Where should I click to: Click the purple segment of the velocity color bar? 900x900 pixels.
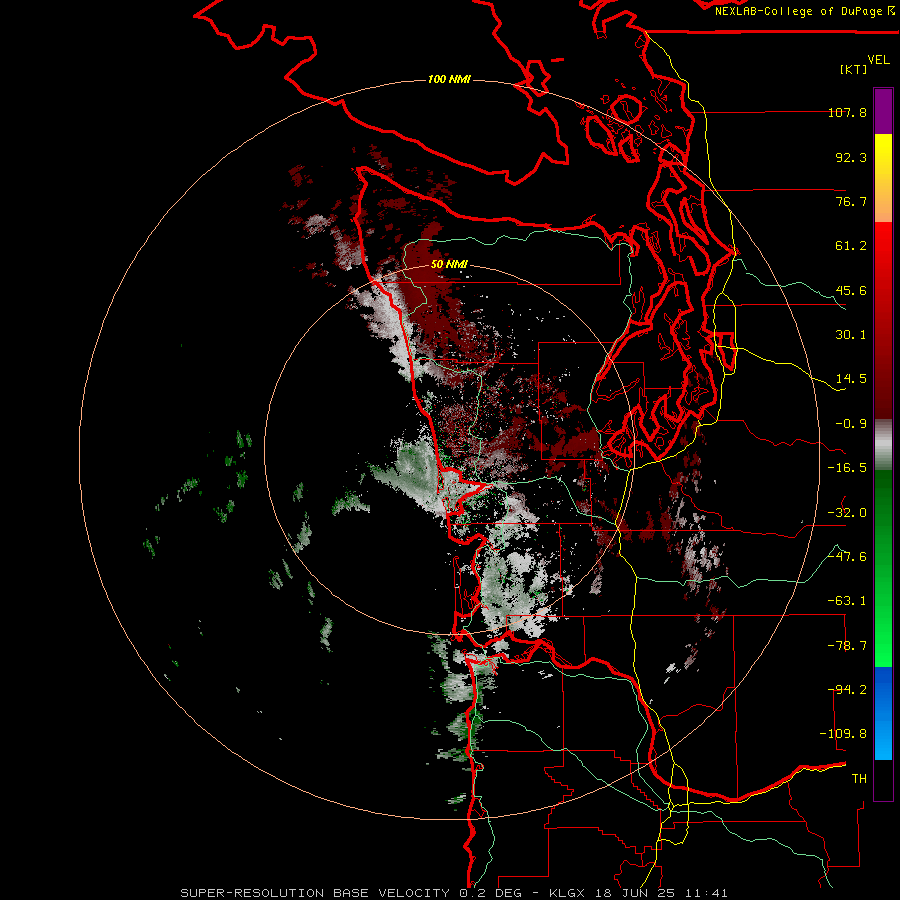[x=883, y=111]
